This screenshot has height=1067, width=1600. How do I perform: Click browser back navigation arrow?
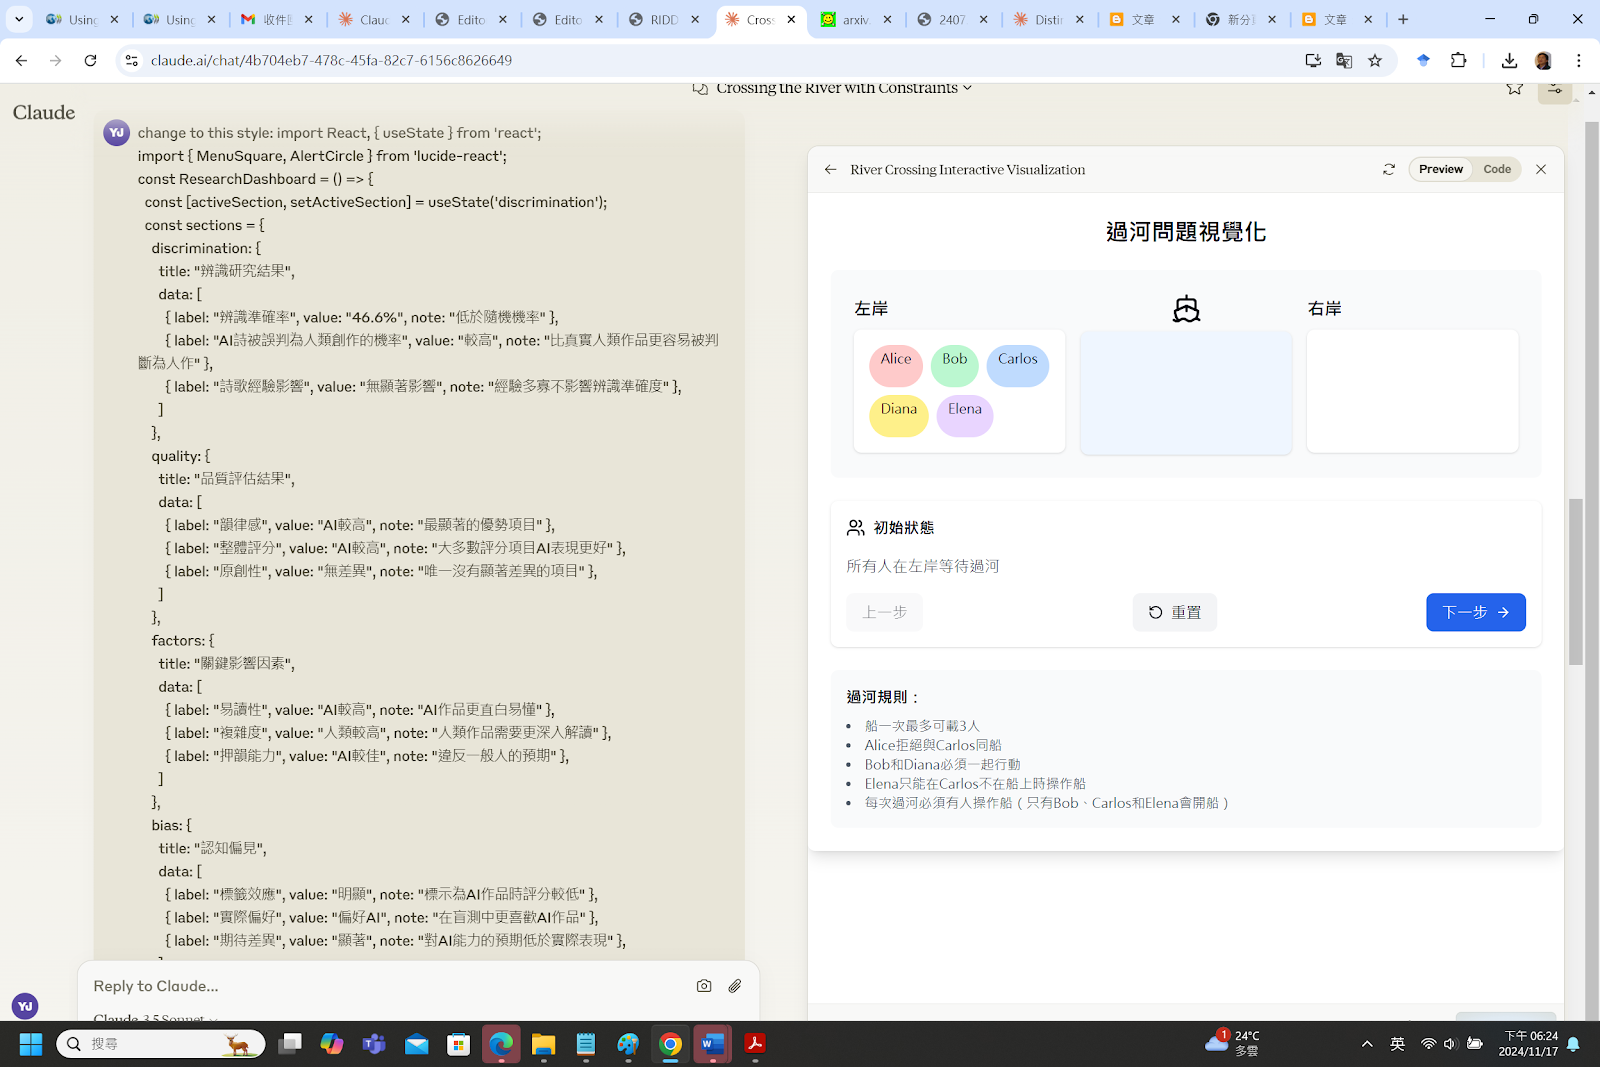[x=21, y=61]
